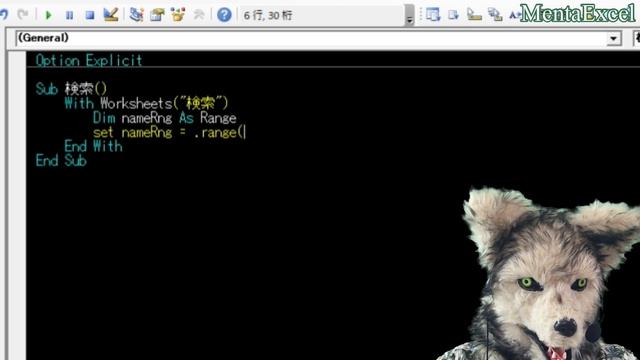Click the List Constants icon

click(453, 16)
